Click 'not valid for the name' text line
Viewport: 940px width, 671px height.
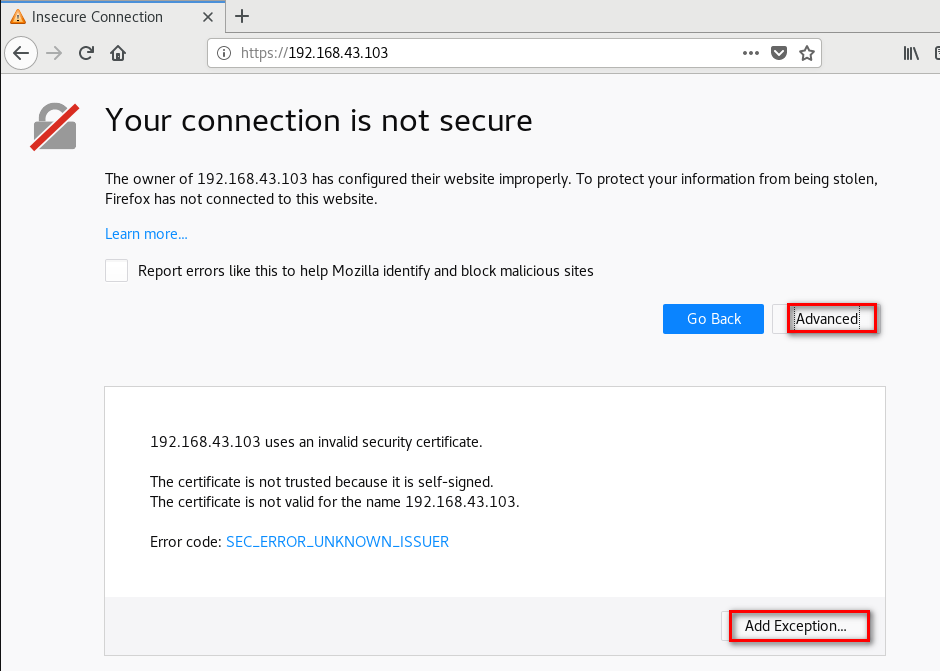pyautogui.click(x=335, y=502)
